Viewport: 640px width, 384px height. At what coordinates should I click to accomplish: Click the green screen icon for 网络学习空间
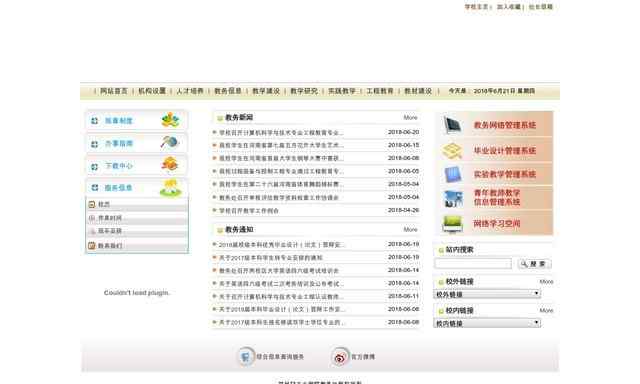pyautogui.click(x=453, y=224)
